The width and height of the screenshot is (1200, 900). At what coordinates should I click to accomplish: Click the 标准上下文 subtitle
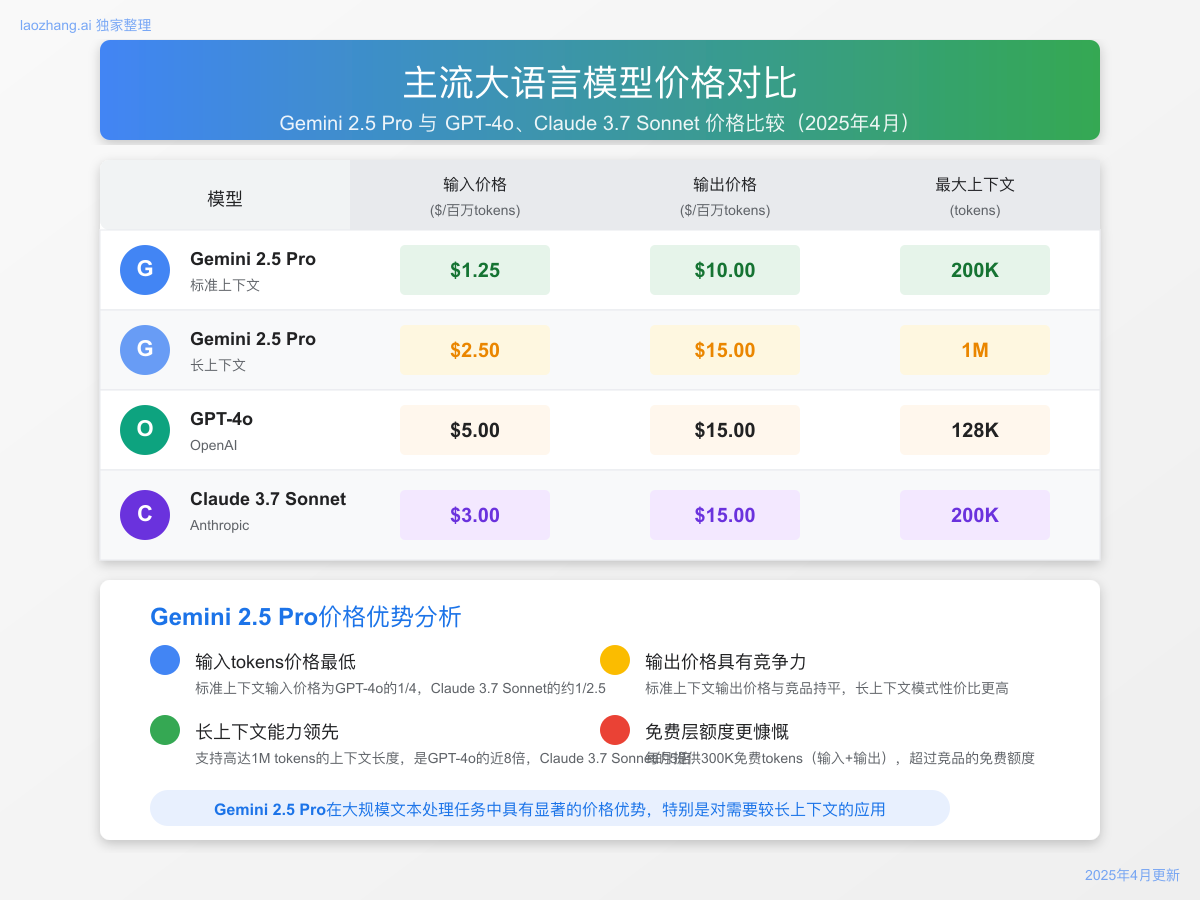coord(225,285)
